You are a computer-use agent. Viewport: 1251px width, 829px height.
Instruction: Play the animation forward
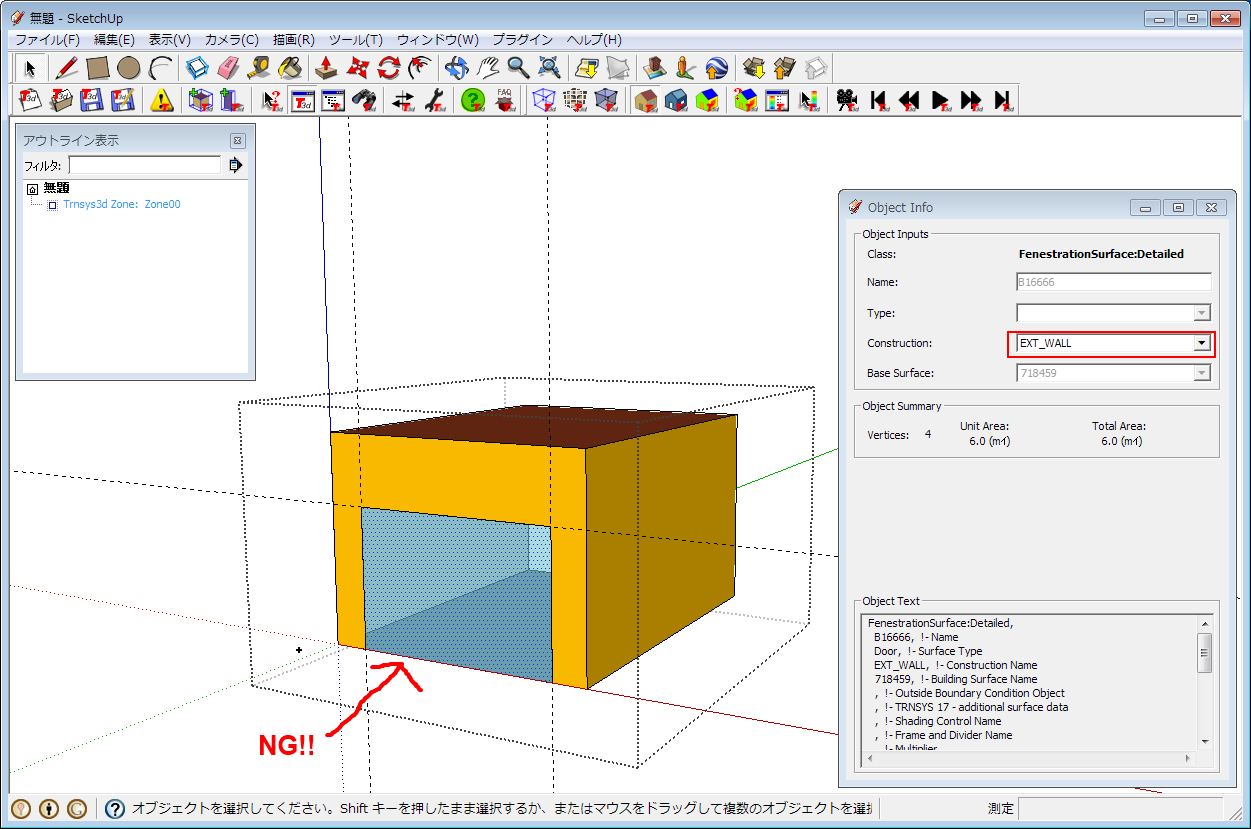pos(941,100)
